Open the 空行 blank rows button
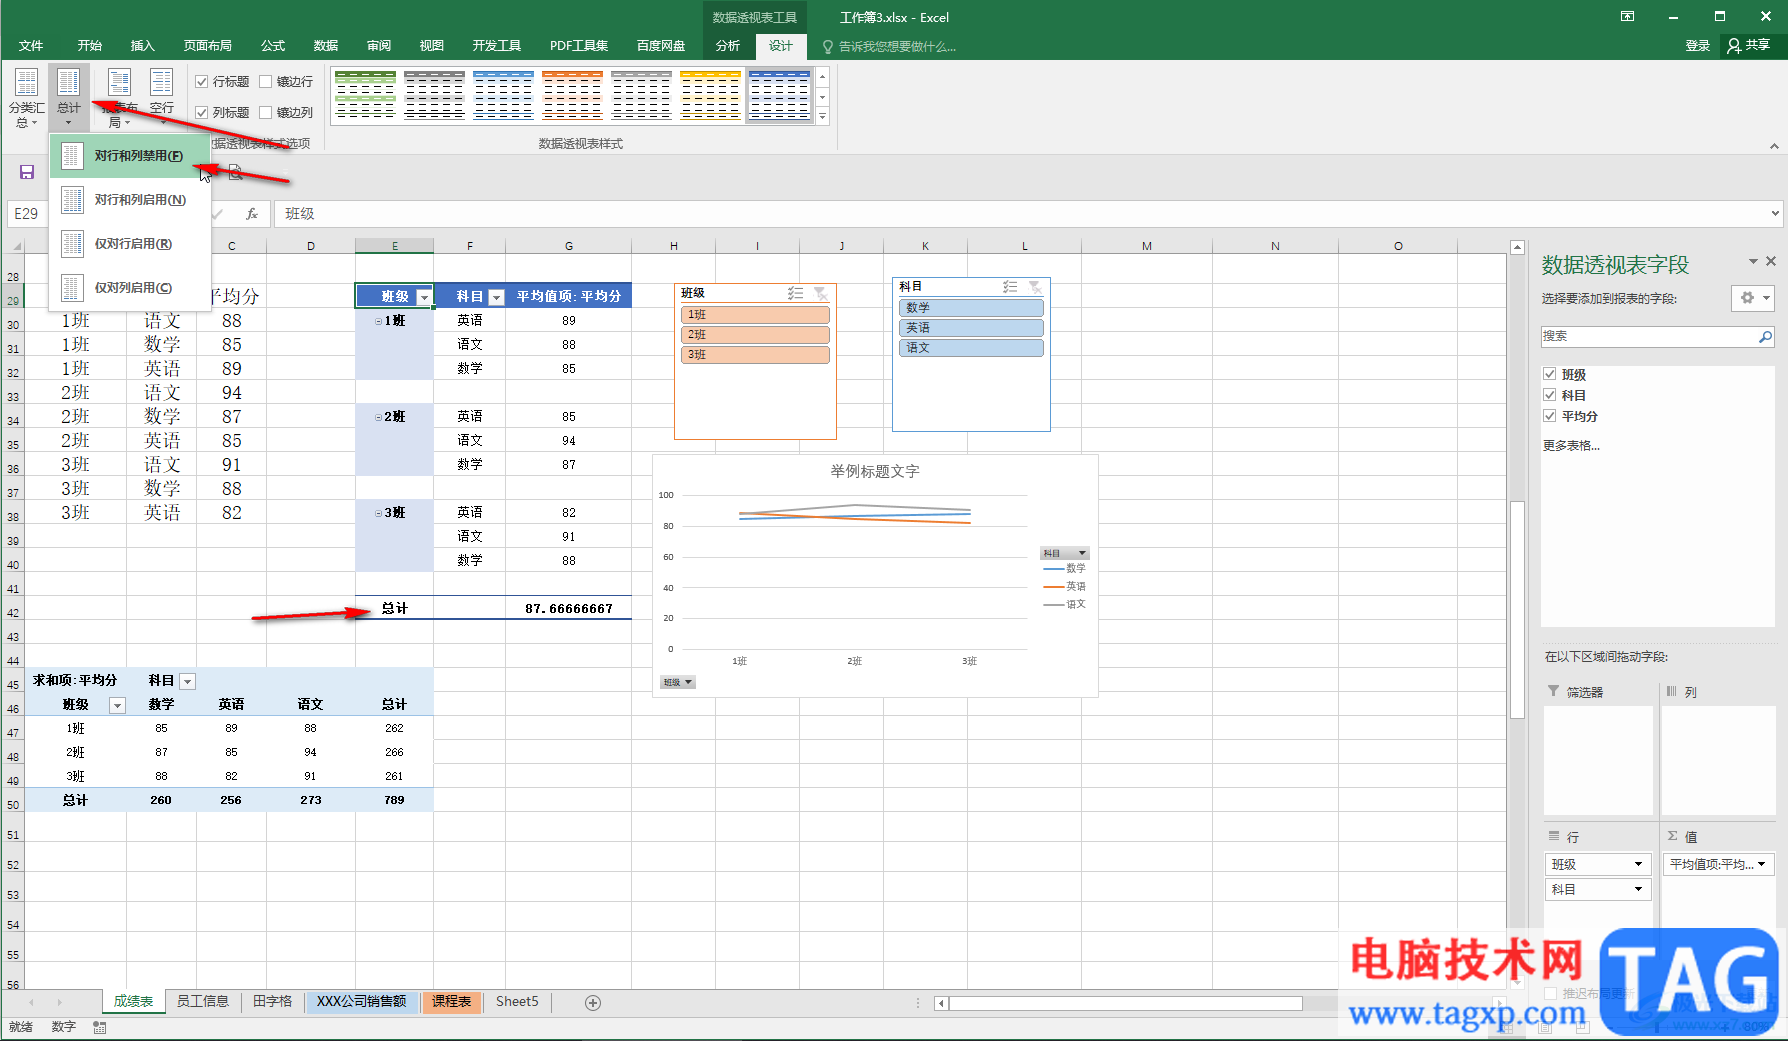The height and width of the screenshot is (1041, 1788). pos(161,97)
